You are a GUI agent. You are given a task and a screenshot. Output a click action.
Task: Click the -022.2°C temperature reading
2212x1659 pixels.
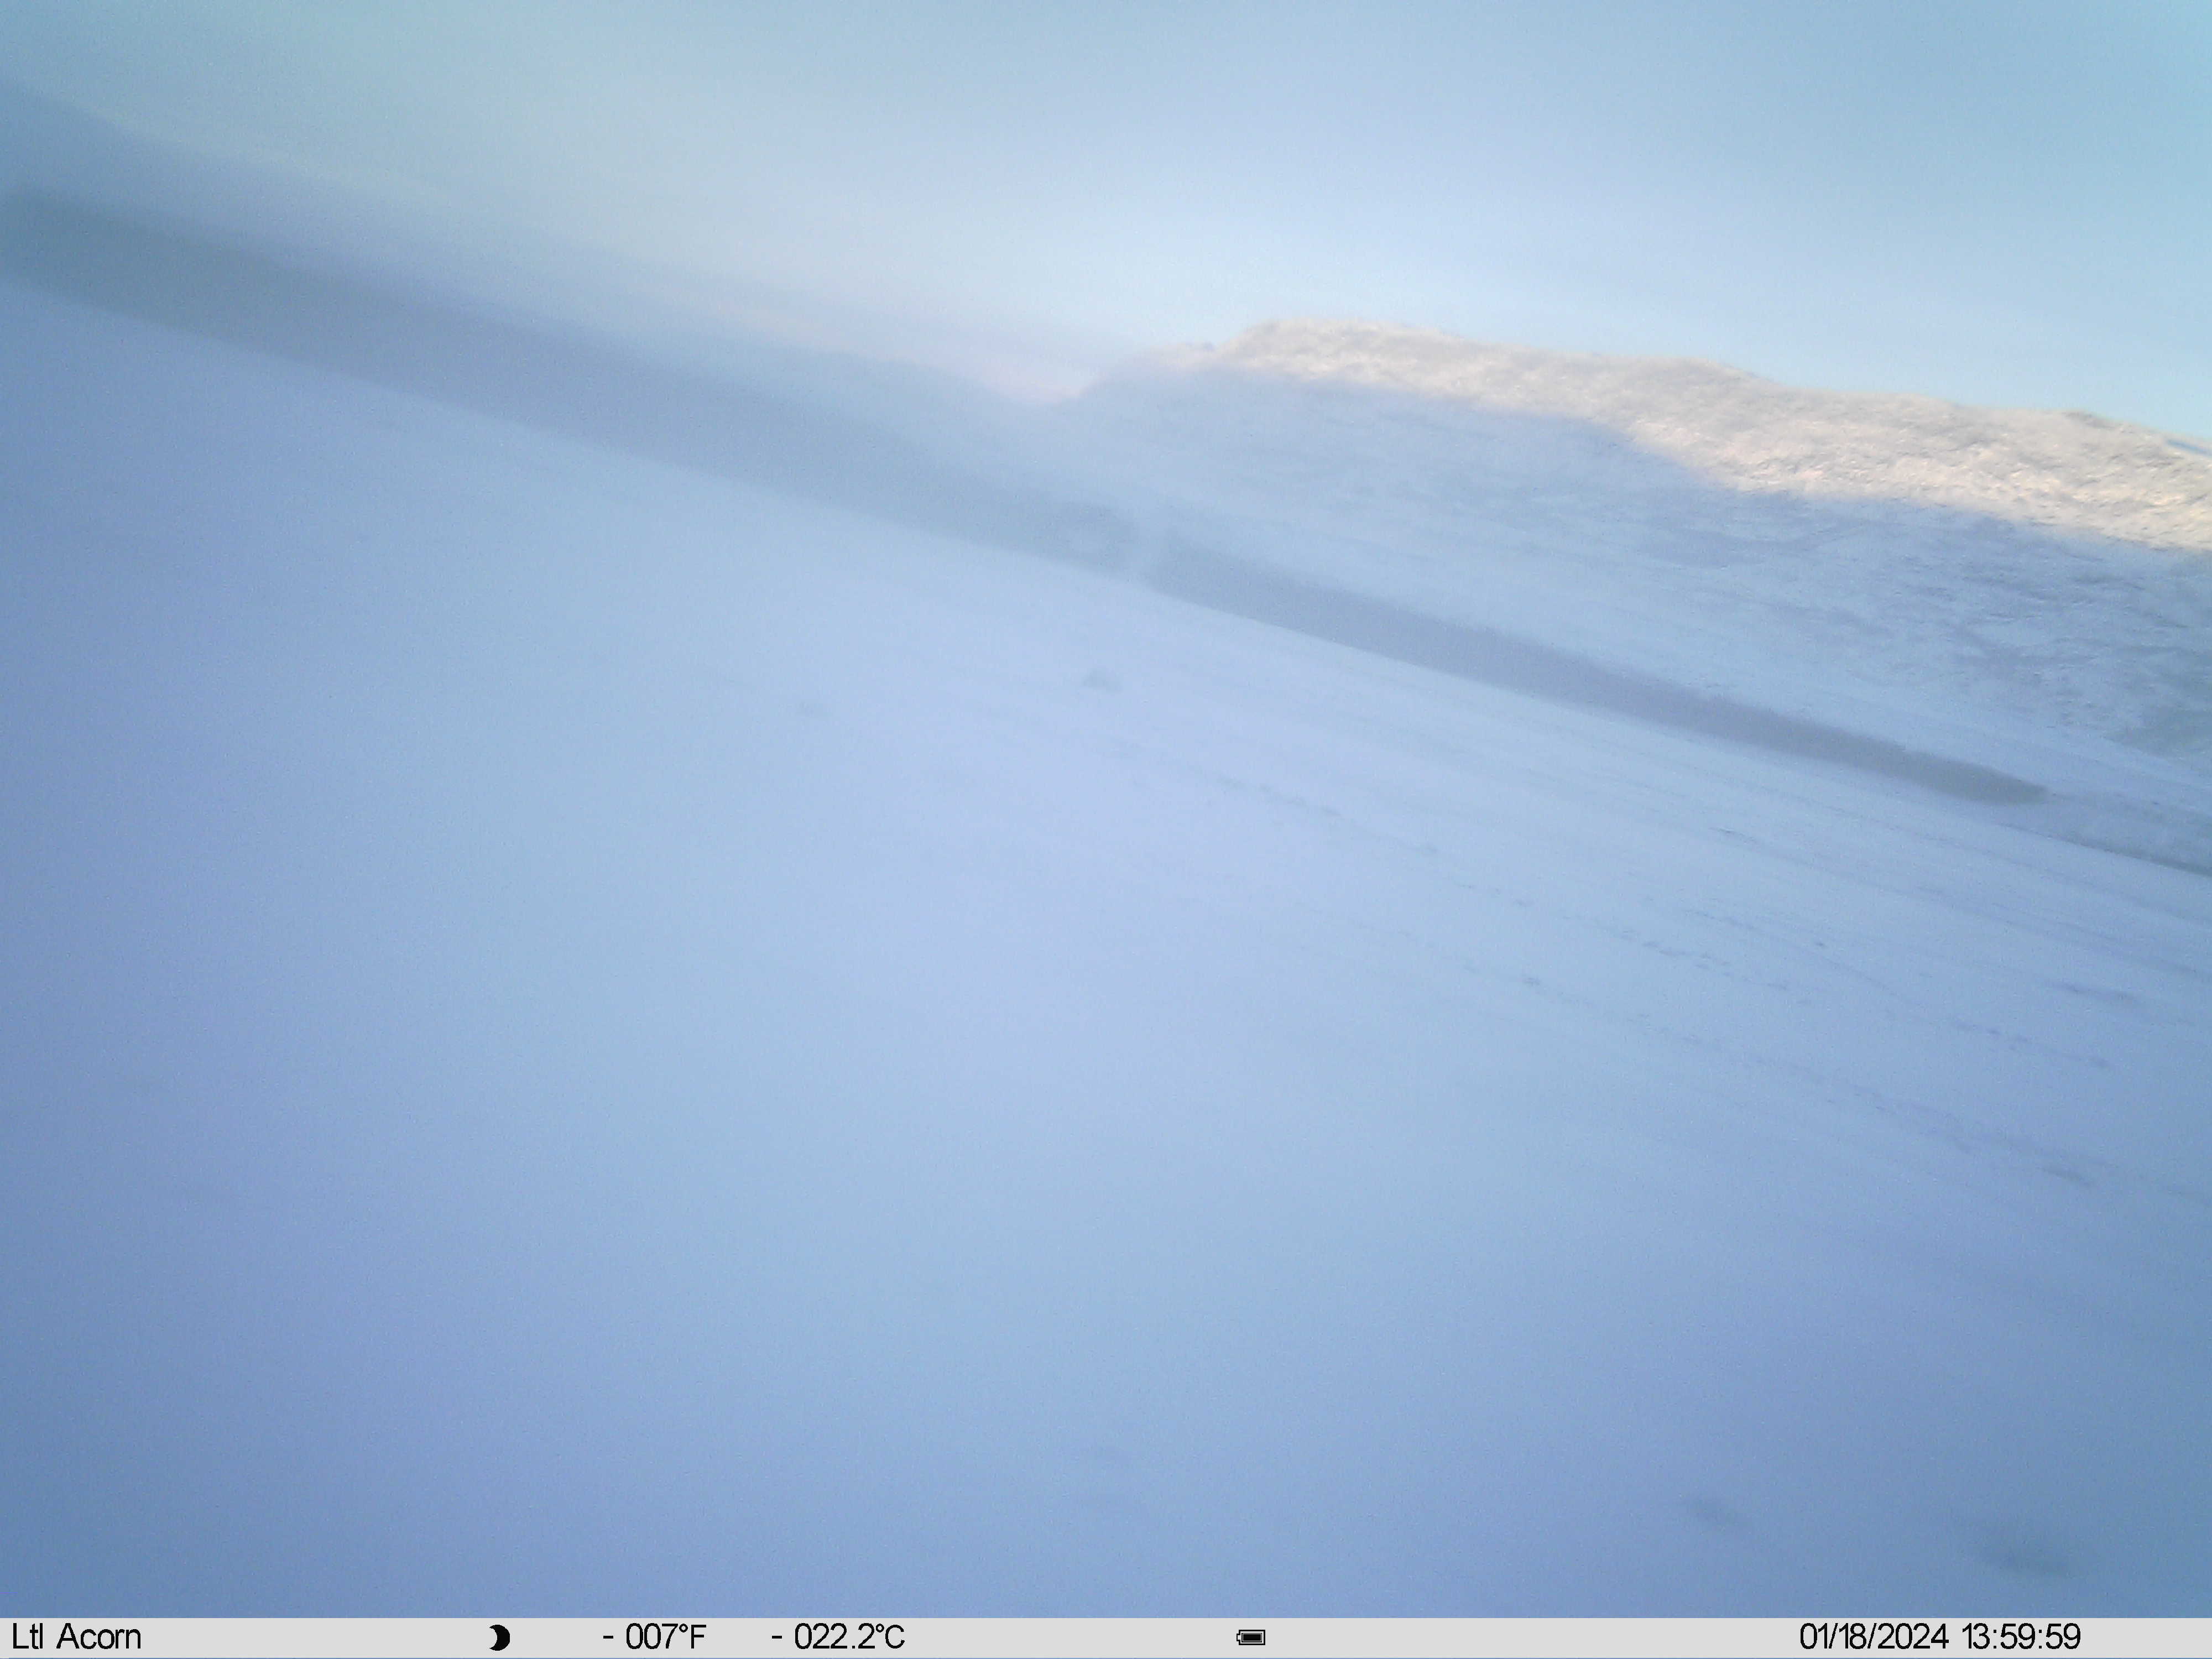838,1637
